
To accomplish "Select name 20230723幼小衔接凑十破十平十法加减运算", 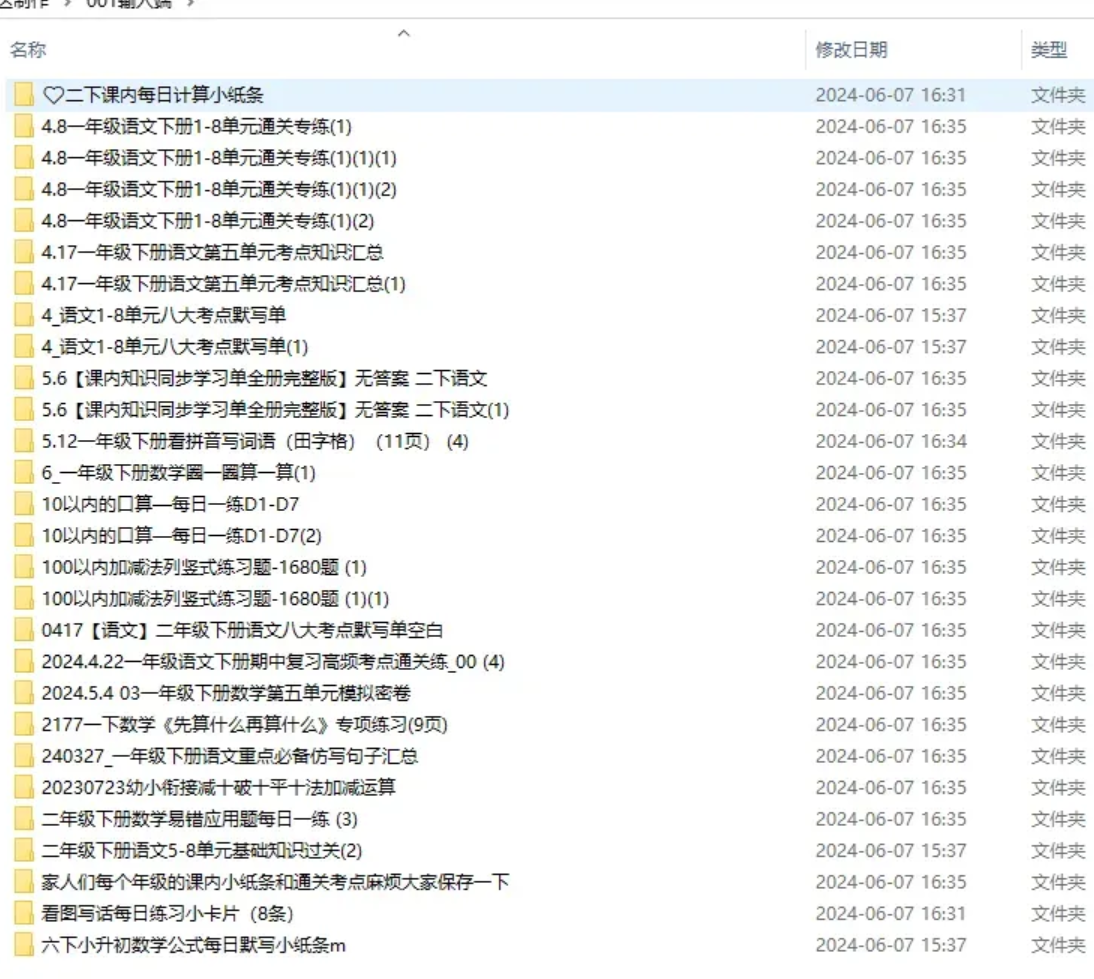I will tap(219, 787).
